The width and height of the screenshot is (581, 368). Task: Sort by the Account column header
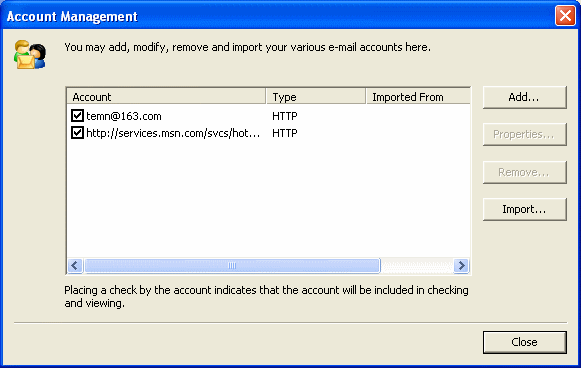[x=166, y=97]
